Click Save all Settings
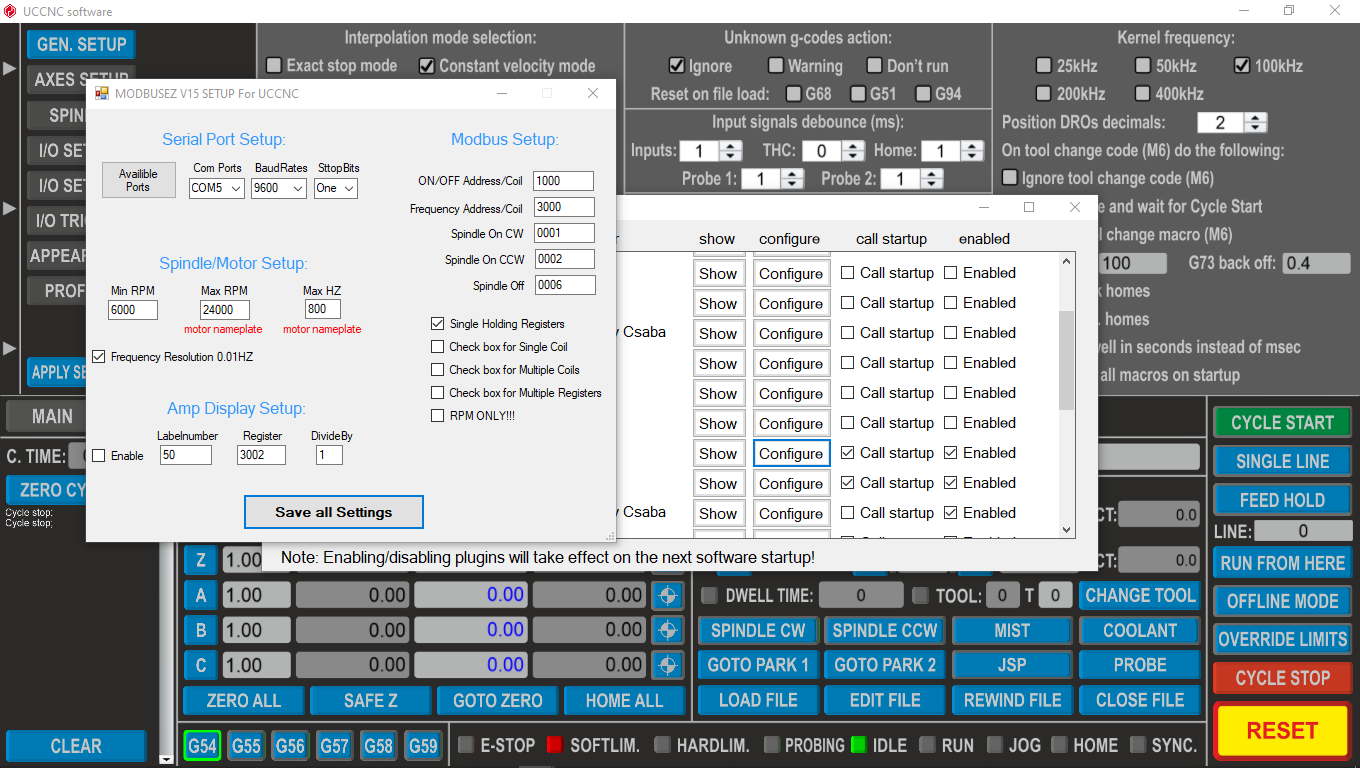This screenshot has width=1360, height=768. pos(334,512)
